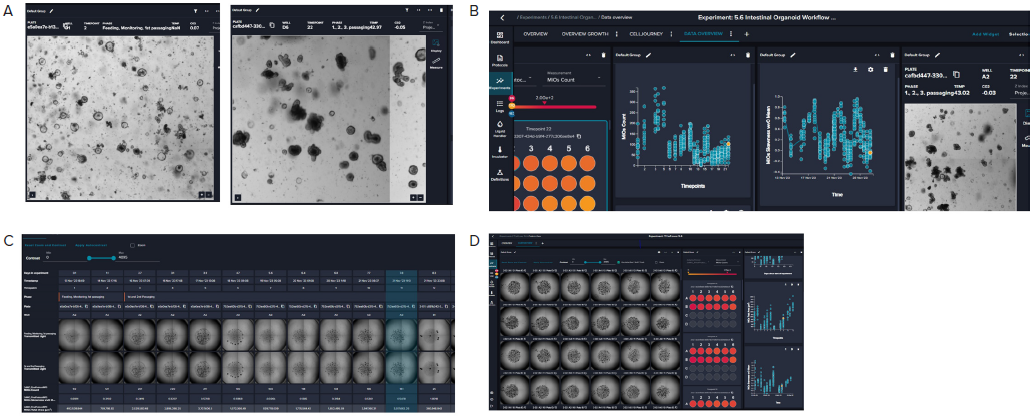The width and height of the screenshot is (1036, 420).
Task: Click the highlighted teal well thumbnail in panel C
Action: click(x=402, y=352)
